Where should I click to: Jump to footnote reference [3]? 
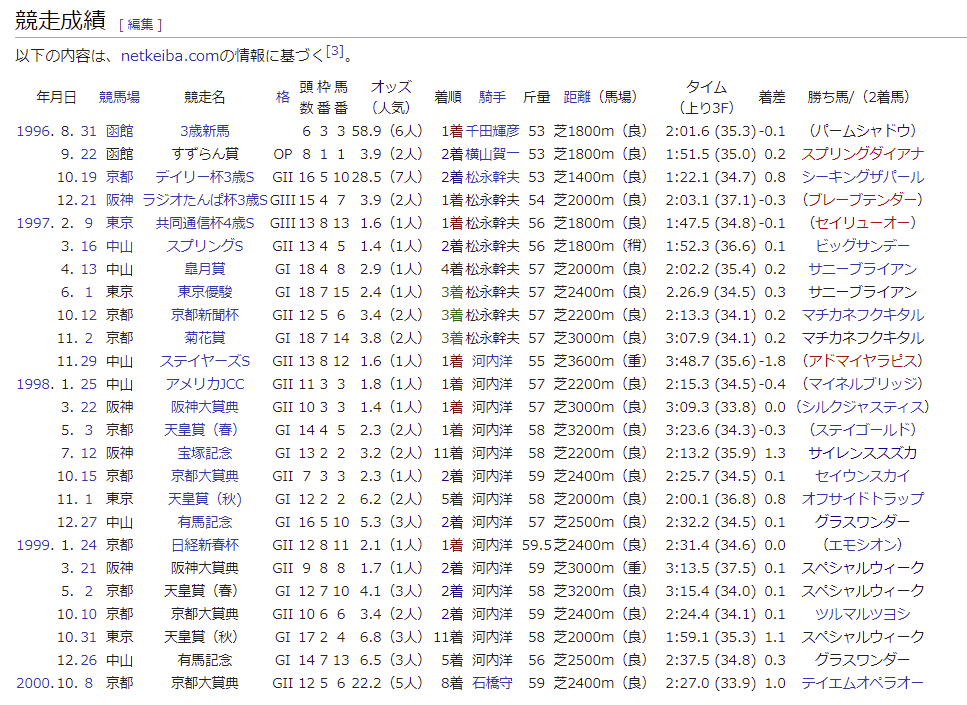(335, 51)
